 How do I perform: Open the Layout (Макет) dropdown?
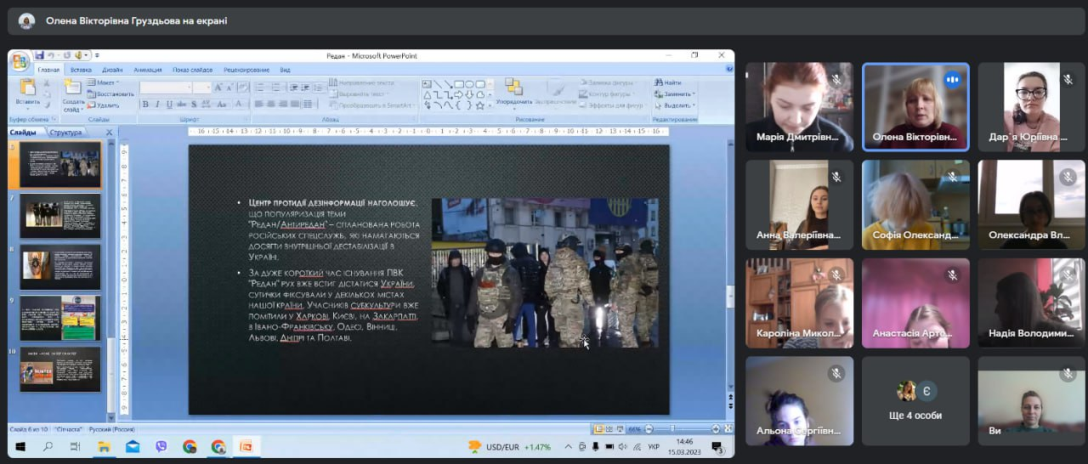click(103, 82)
